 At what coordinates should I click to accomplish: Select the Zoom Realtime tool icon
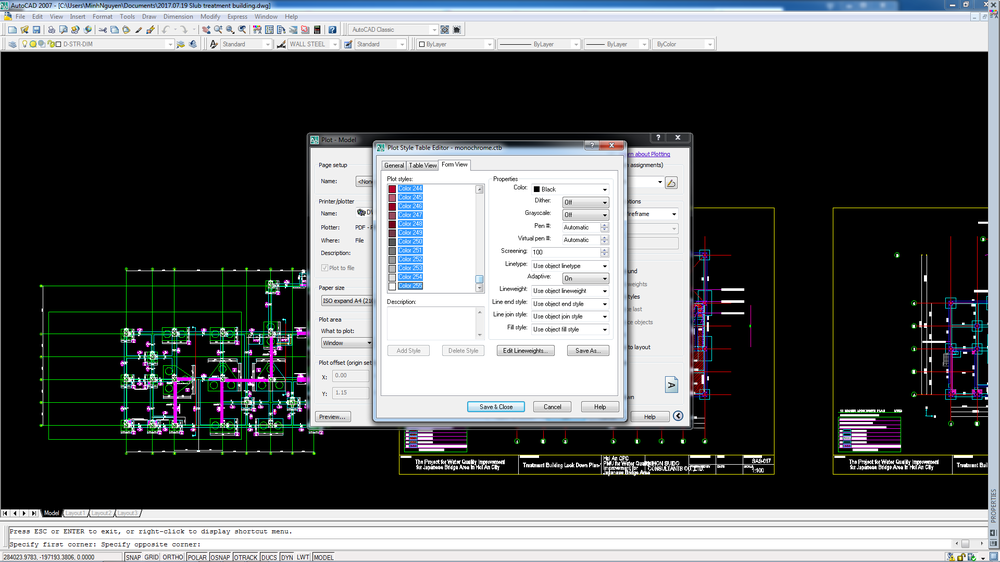218,29
